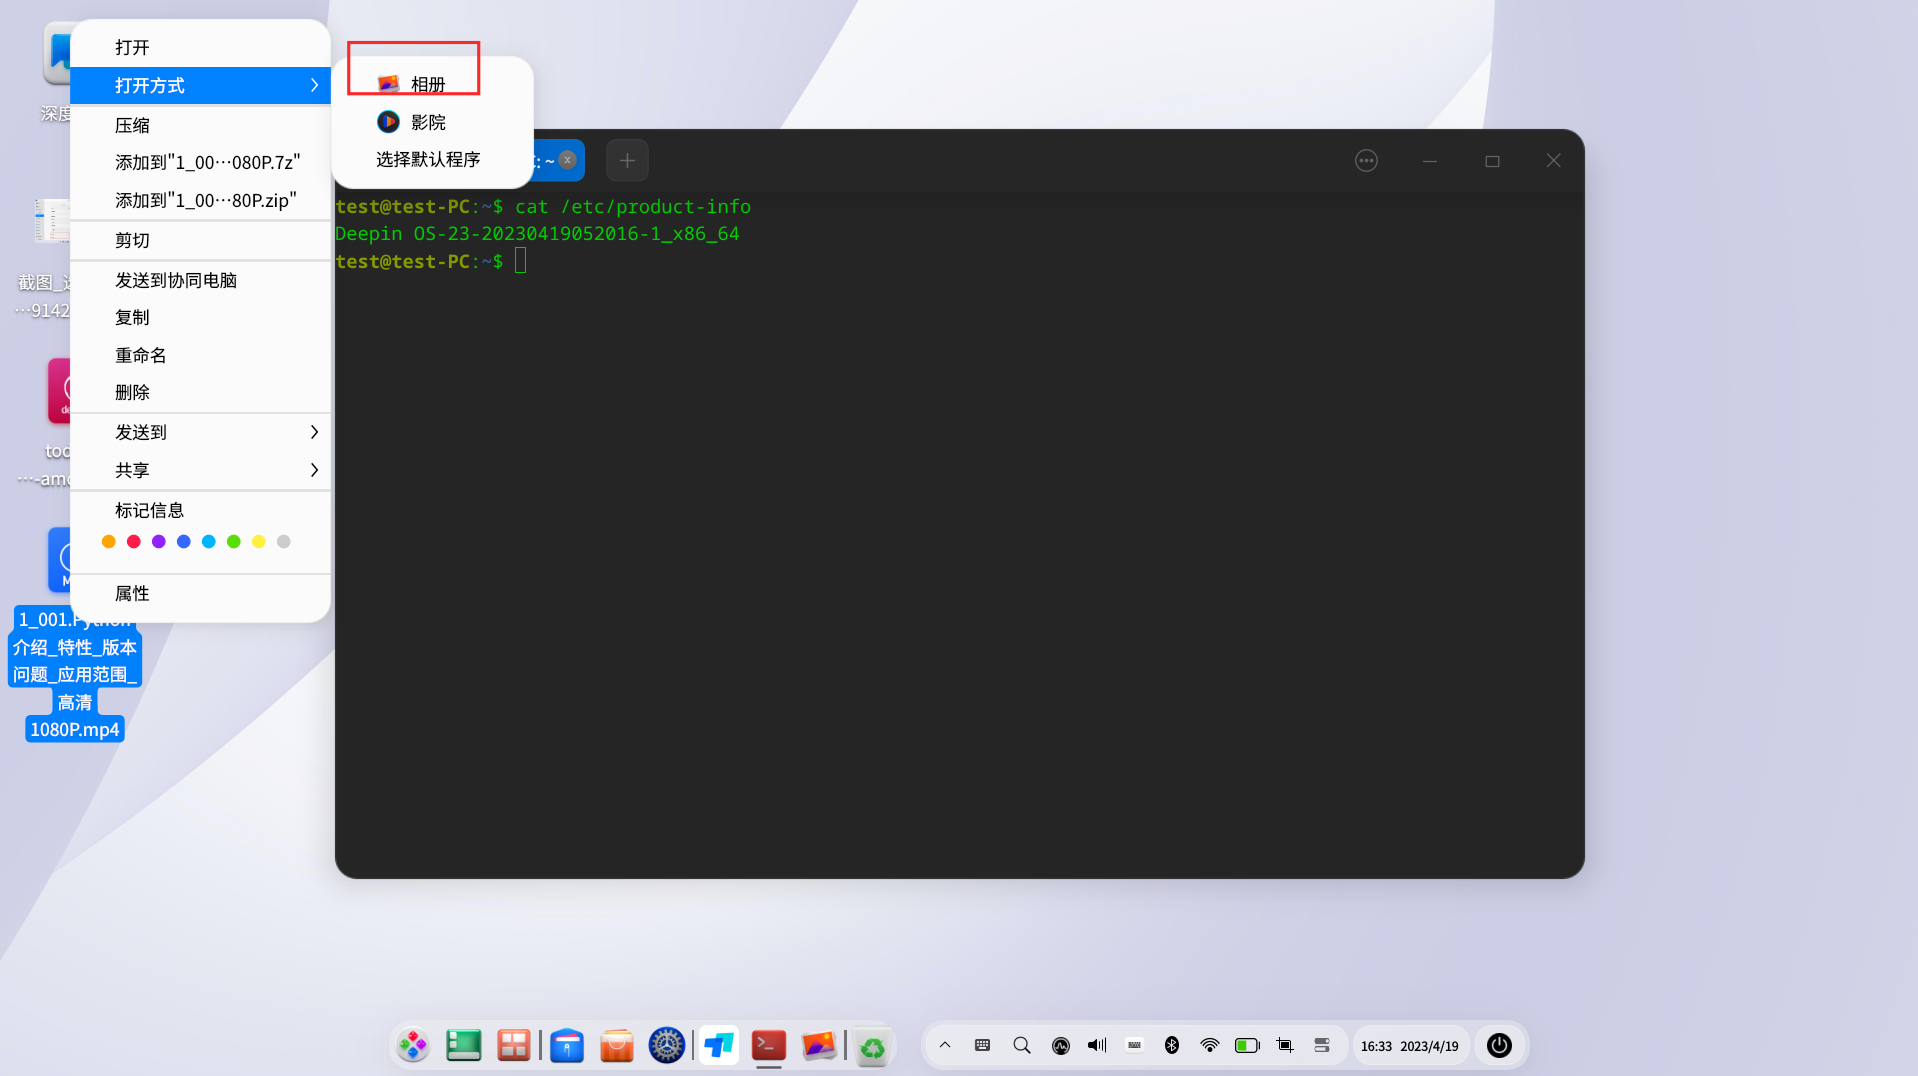Open the Terminal icon in the dock
The width and height of the screenshot is (1918, 1076).
coord(768,1045)
